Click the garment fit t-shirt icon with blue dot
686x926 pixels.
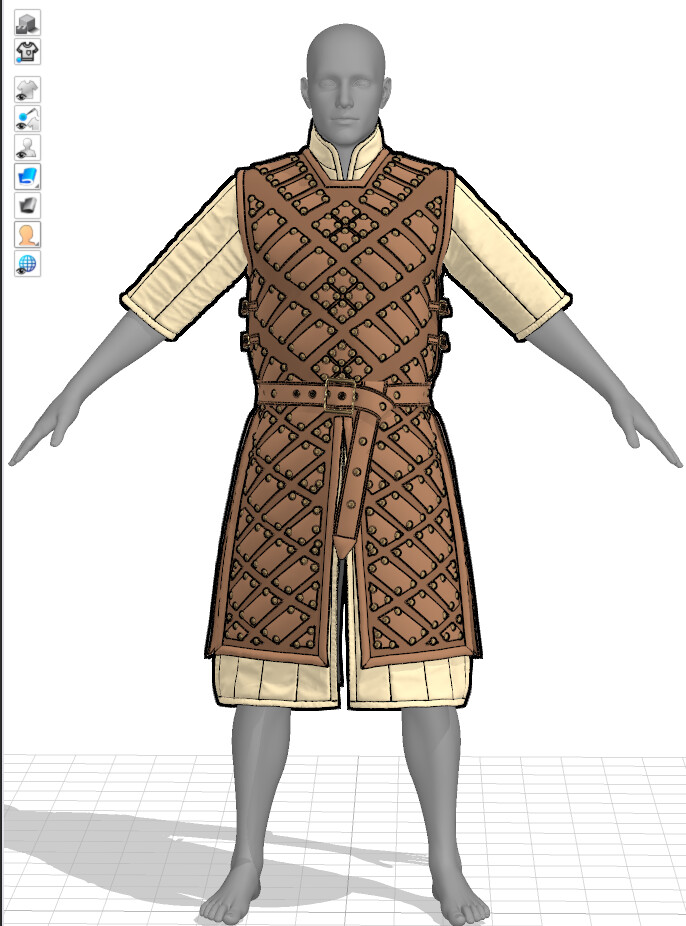tap(27, 52)
